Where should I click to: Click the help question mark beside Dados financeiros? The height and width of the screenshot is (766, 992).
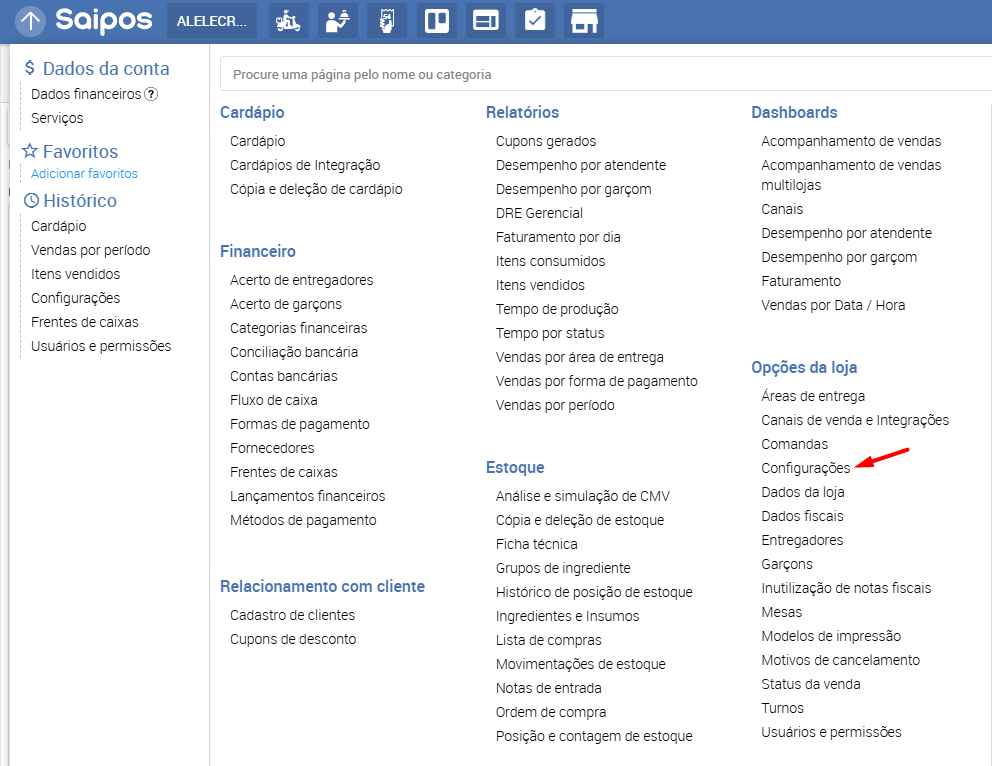[x=151, y=94]
